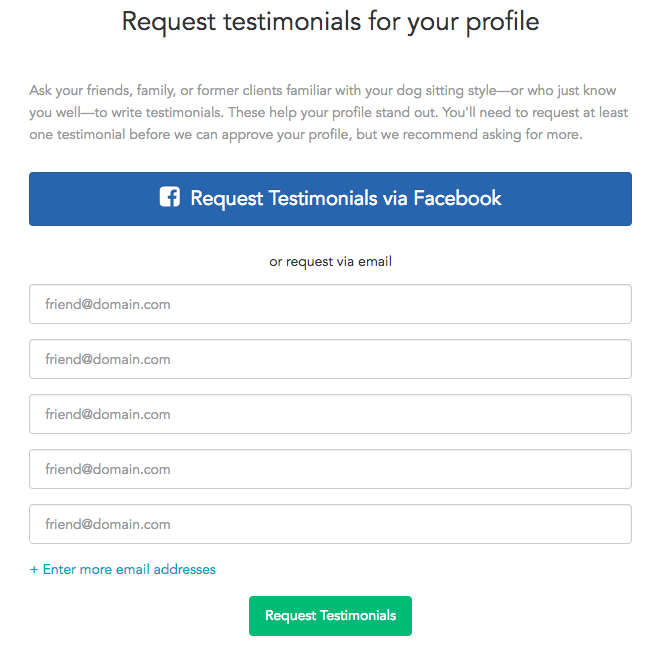Viewport: 660px width, 648px height.
Task: Click description line starting 'you well—to write testimonials'
Action: point(328,113)
